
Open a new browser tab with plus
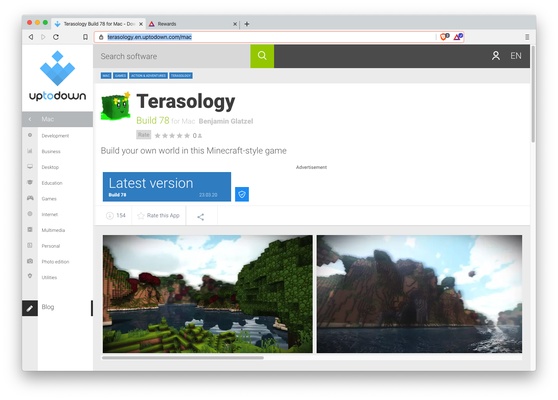[247, 24]
